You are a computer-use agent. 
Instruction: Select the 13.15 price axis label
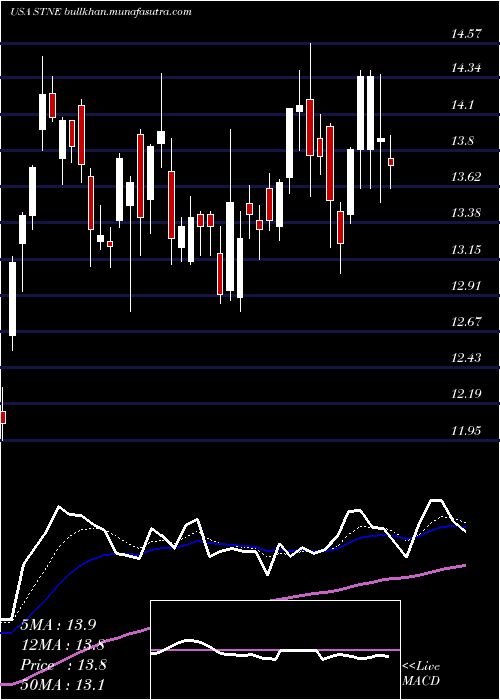pyautogui.click(x=466, y=250)
